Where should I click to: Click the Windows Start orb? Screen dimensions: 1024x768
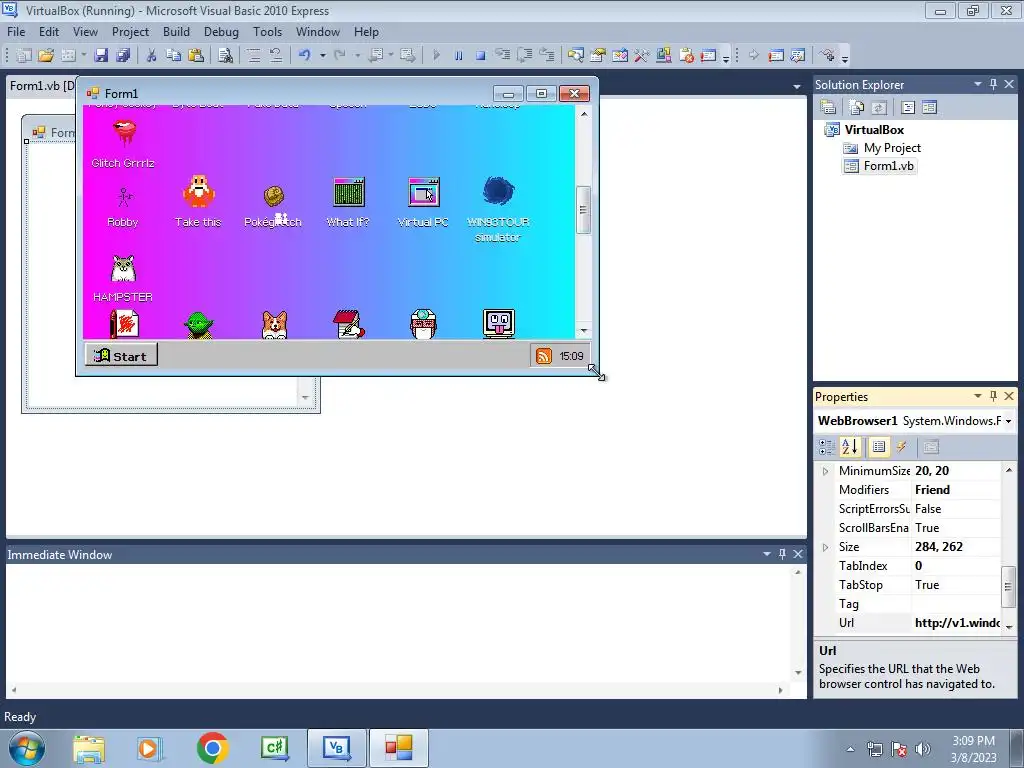[27, 748]
